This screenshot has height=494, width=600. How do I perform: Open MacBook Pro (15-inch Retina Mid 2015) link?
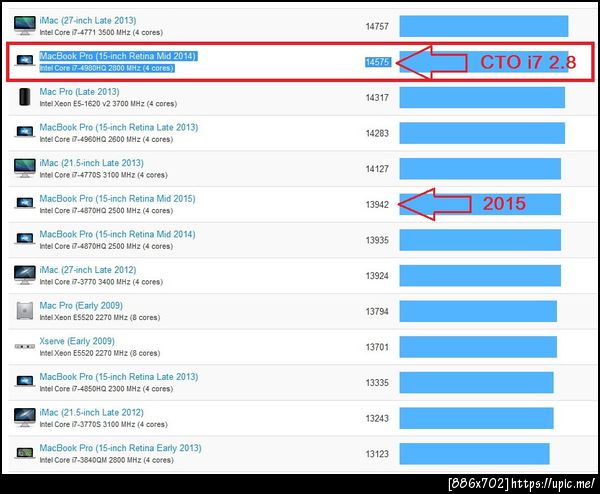tap(117, 199)
